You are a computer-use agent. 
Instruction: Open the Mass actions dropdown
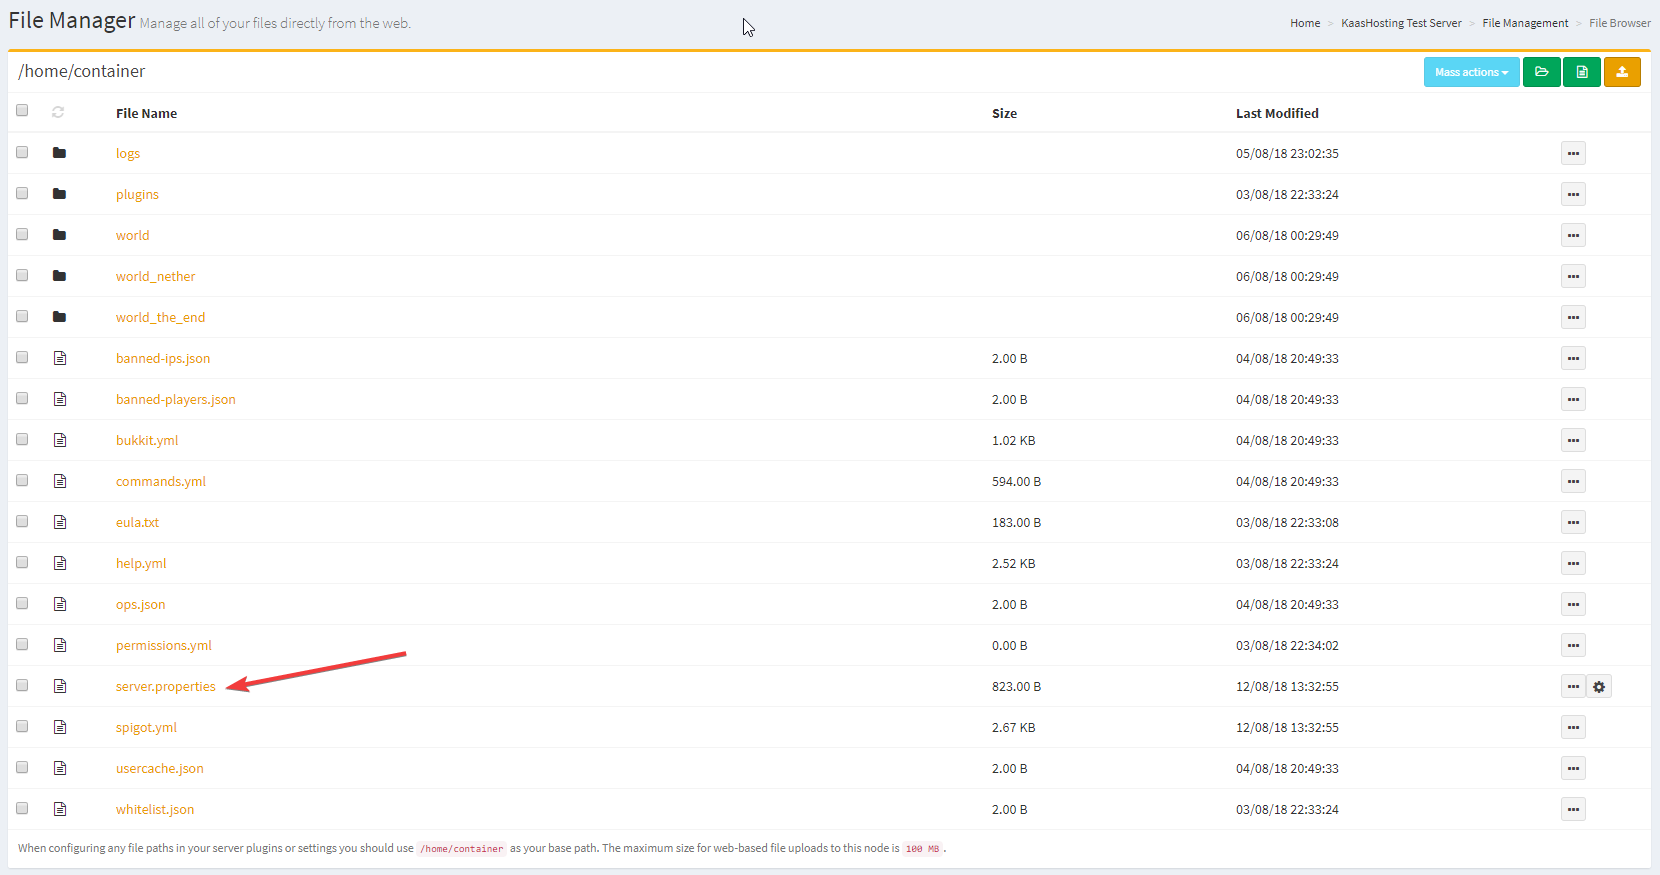[x=1470, y=72]
